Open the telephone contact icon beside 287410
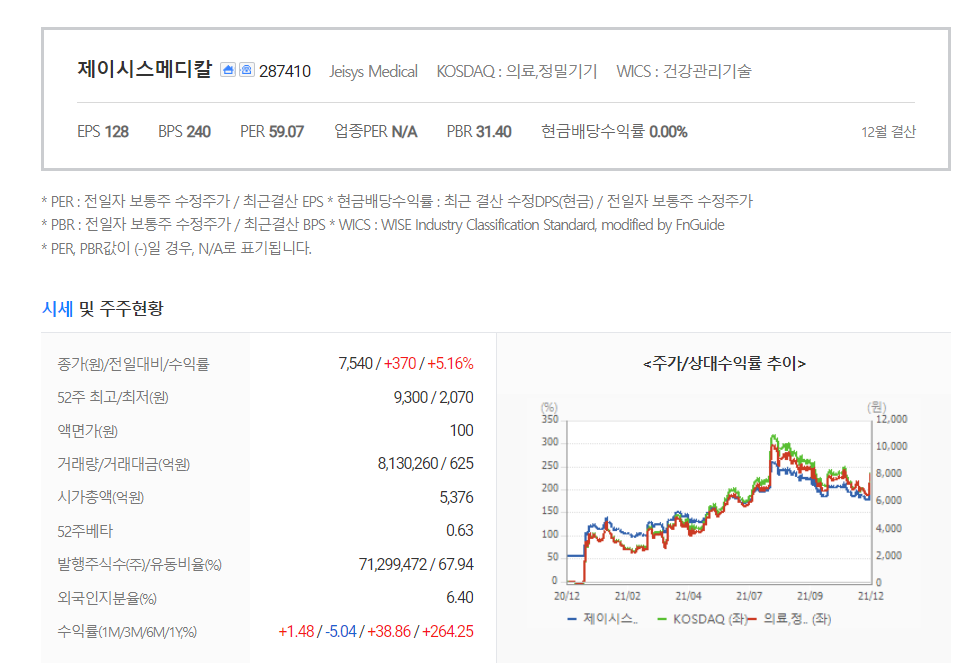The height and width of the screenshot is (663, 968). pyautogui.click(x=246, y=70)
